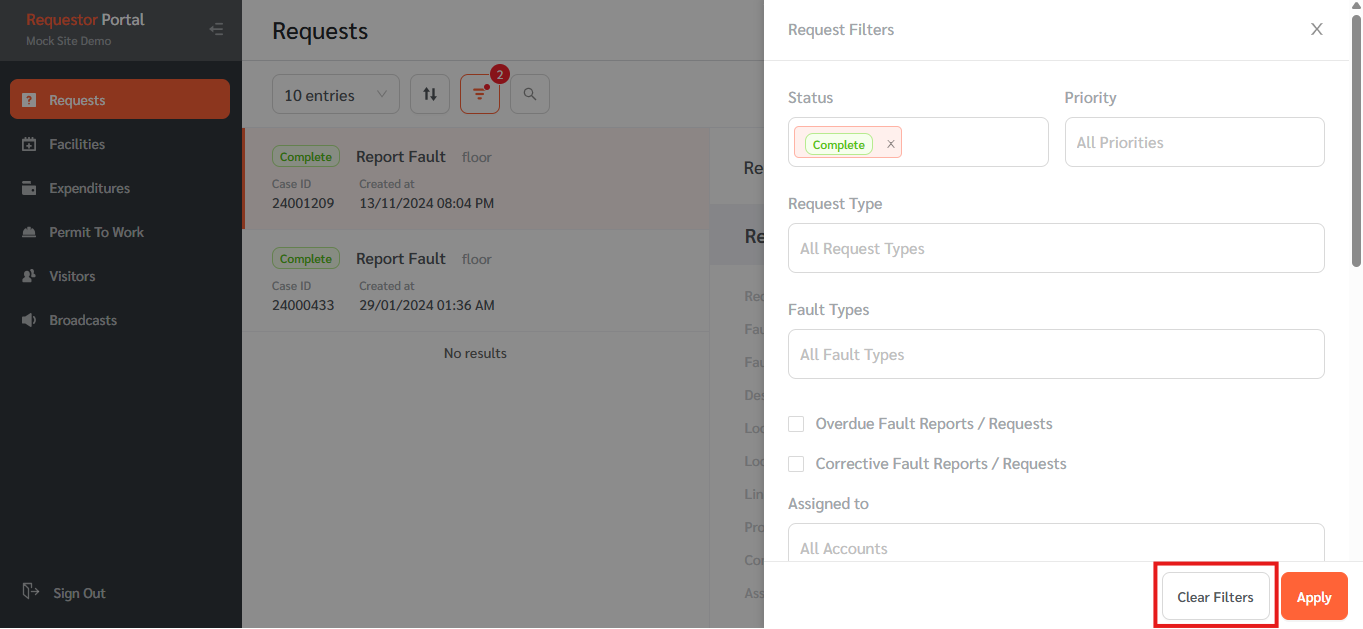The image size is (1363, 629).
Task: Click the Requests question-mark icon
Action: coord(29,100)
